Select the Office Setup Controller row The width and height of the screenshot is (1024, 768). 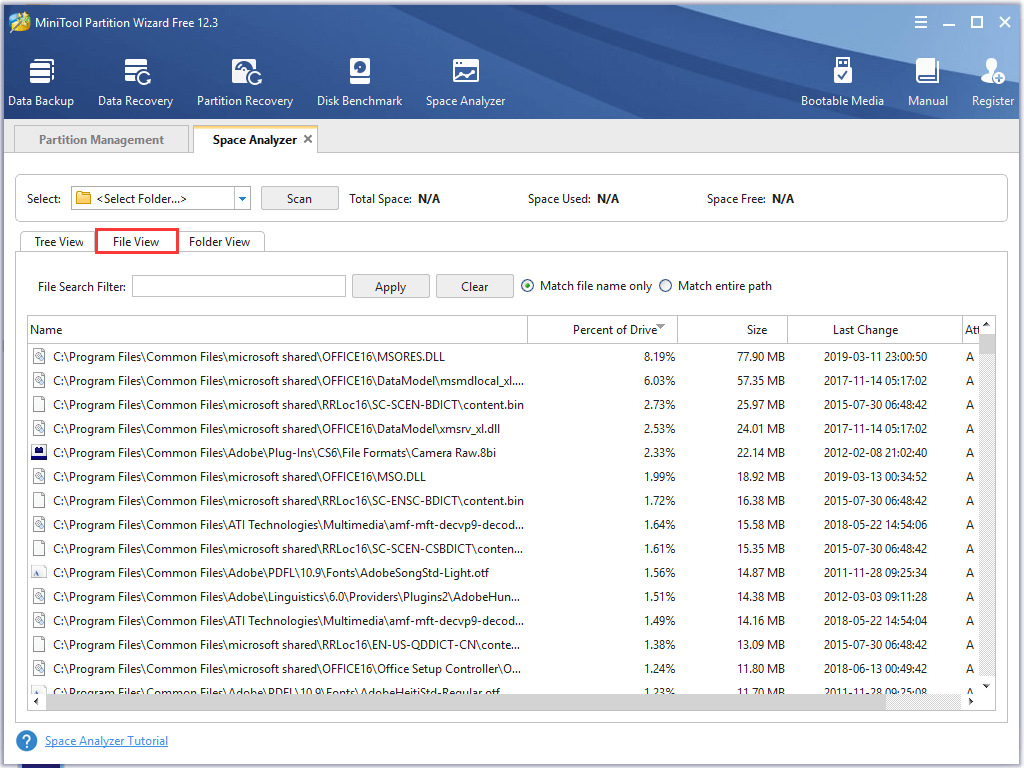(503, 669)
